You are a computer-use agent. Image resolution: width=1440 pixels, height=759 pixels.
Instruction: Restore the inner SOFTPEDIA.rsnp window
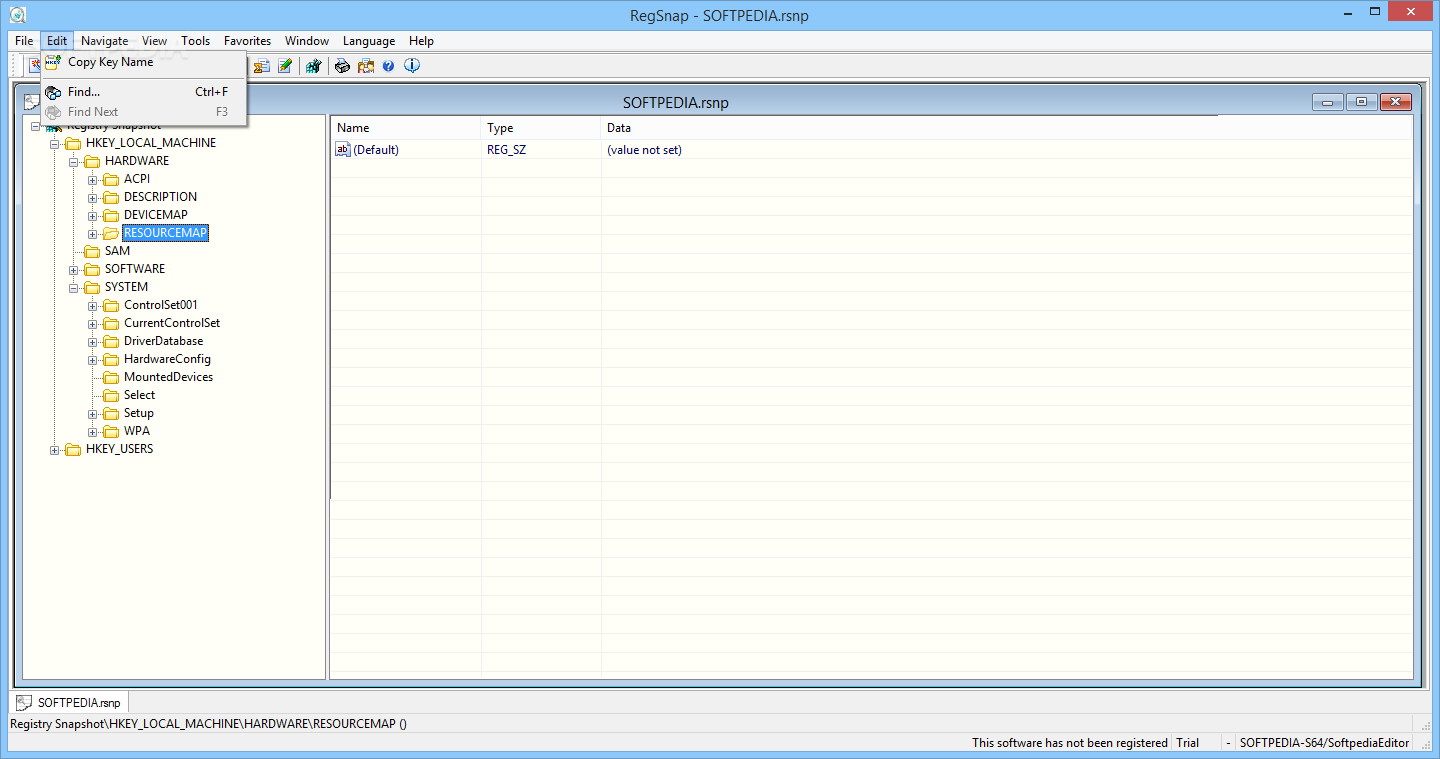click(1361, 102)
